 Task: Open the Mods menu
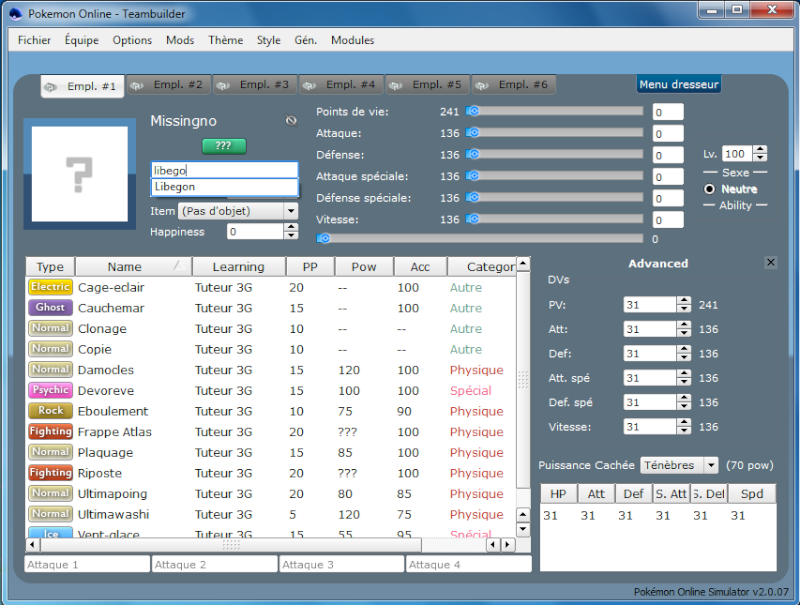[180, 40]
